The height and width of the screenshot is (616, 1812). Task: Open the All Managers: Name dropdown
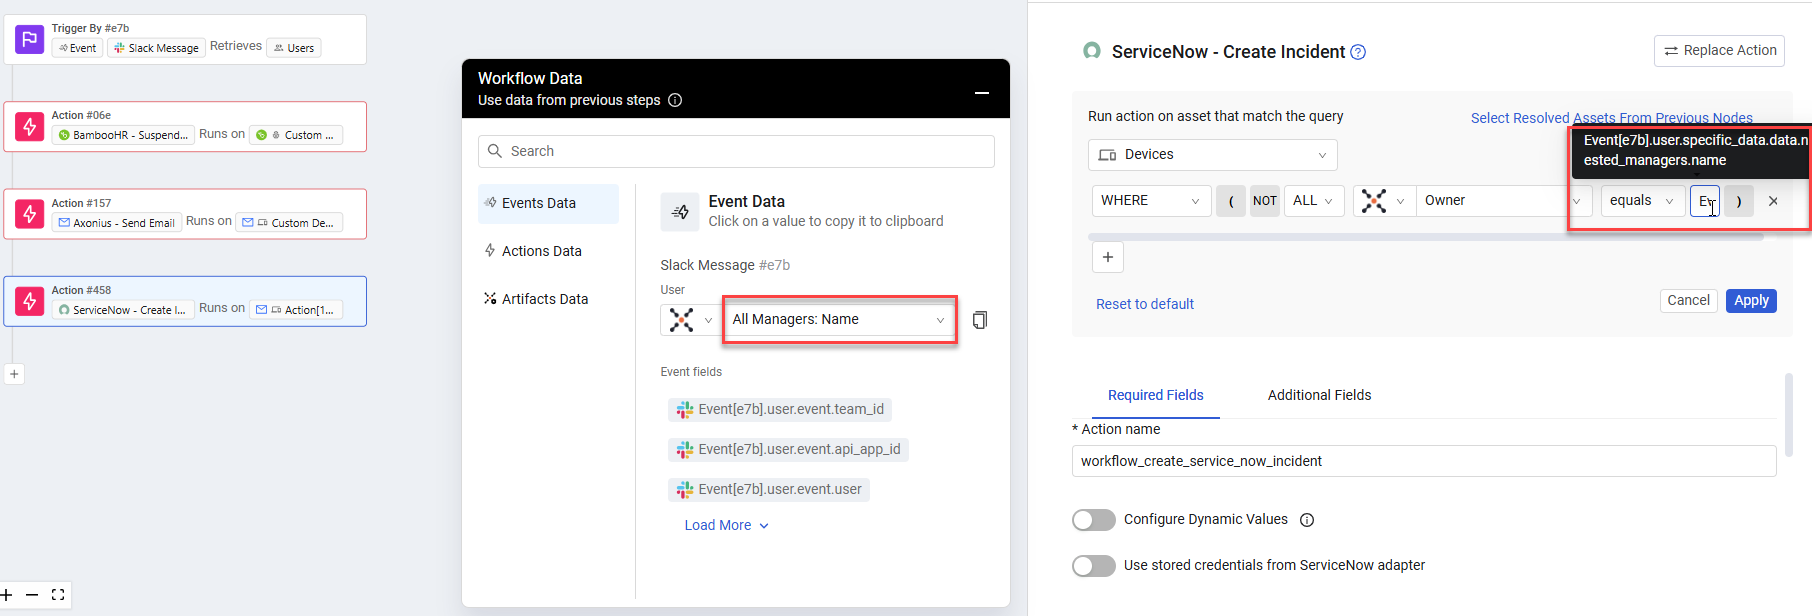click(839, 320)
